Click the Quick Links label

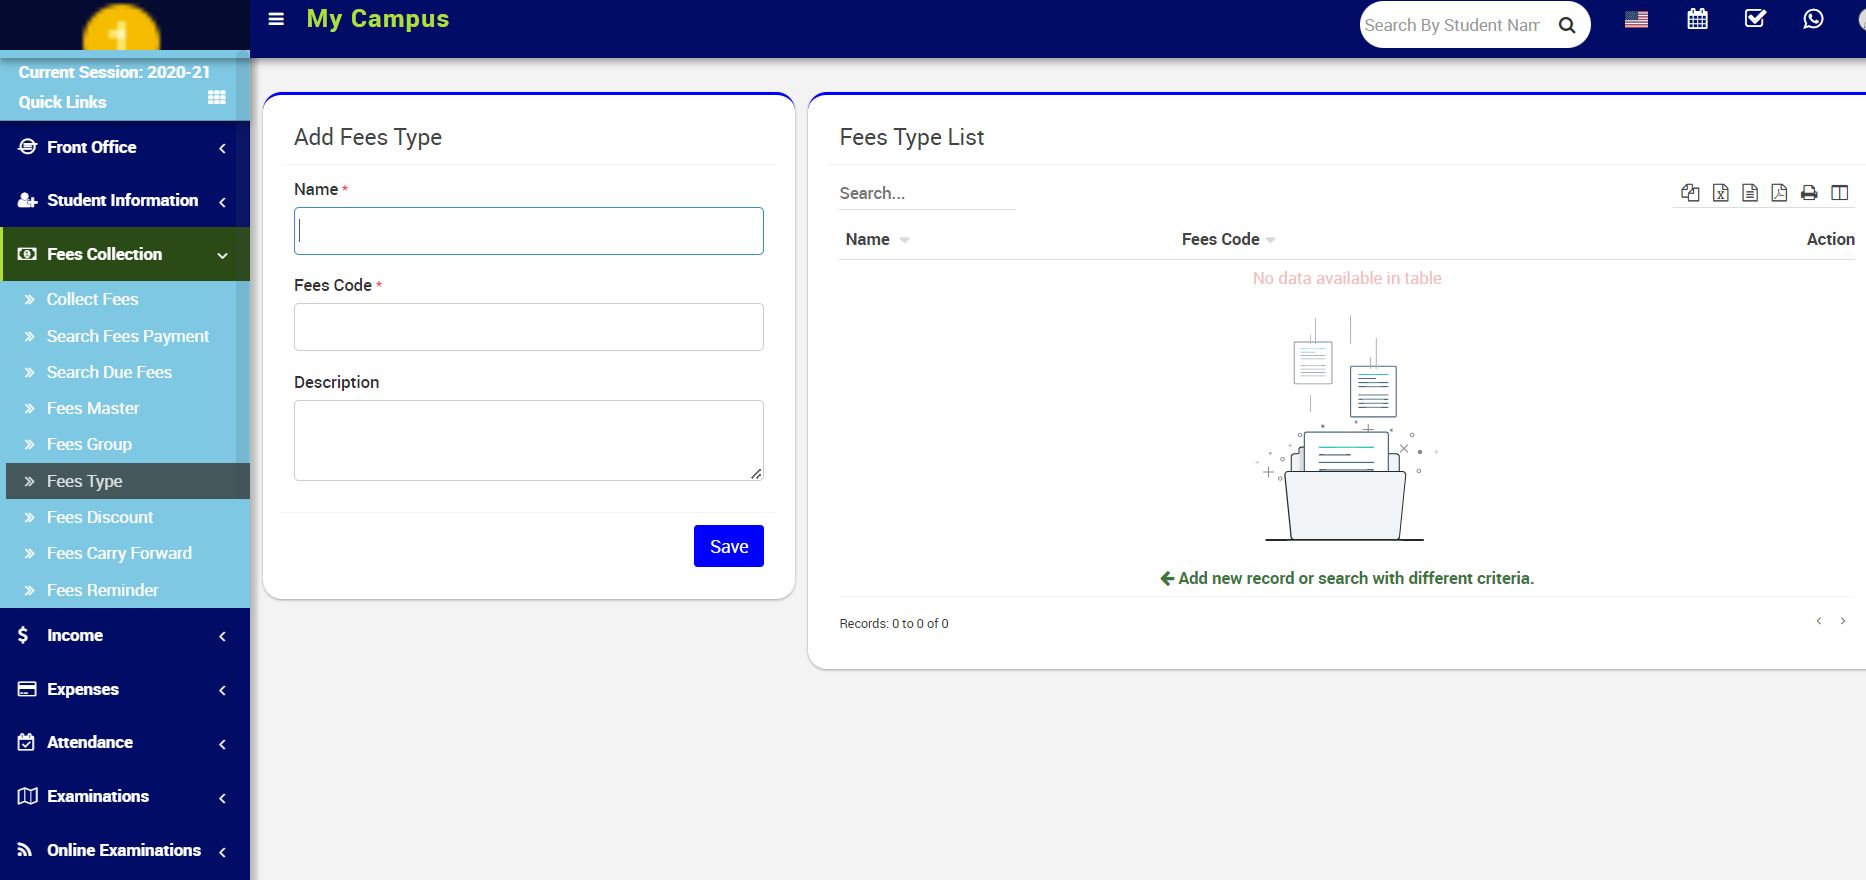[x=62, y=102]
